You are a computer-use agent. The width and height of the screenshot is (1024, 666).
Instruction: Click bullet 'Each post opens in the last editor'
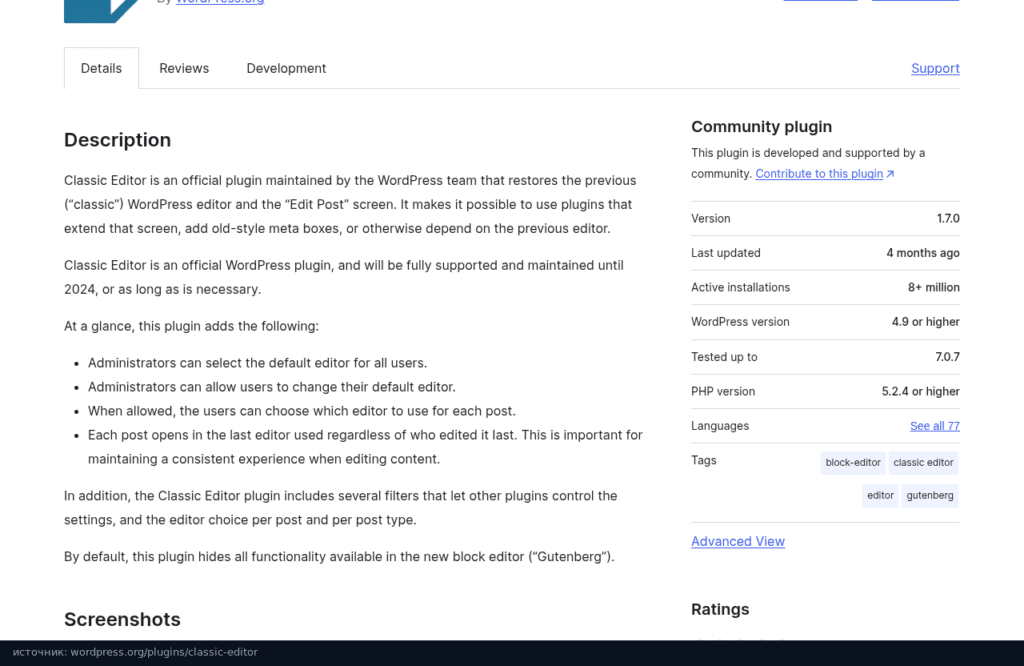[365, 447]
